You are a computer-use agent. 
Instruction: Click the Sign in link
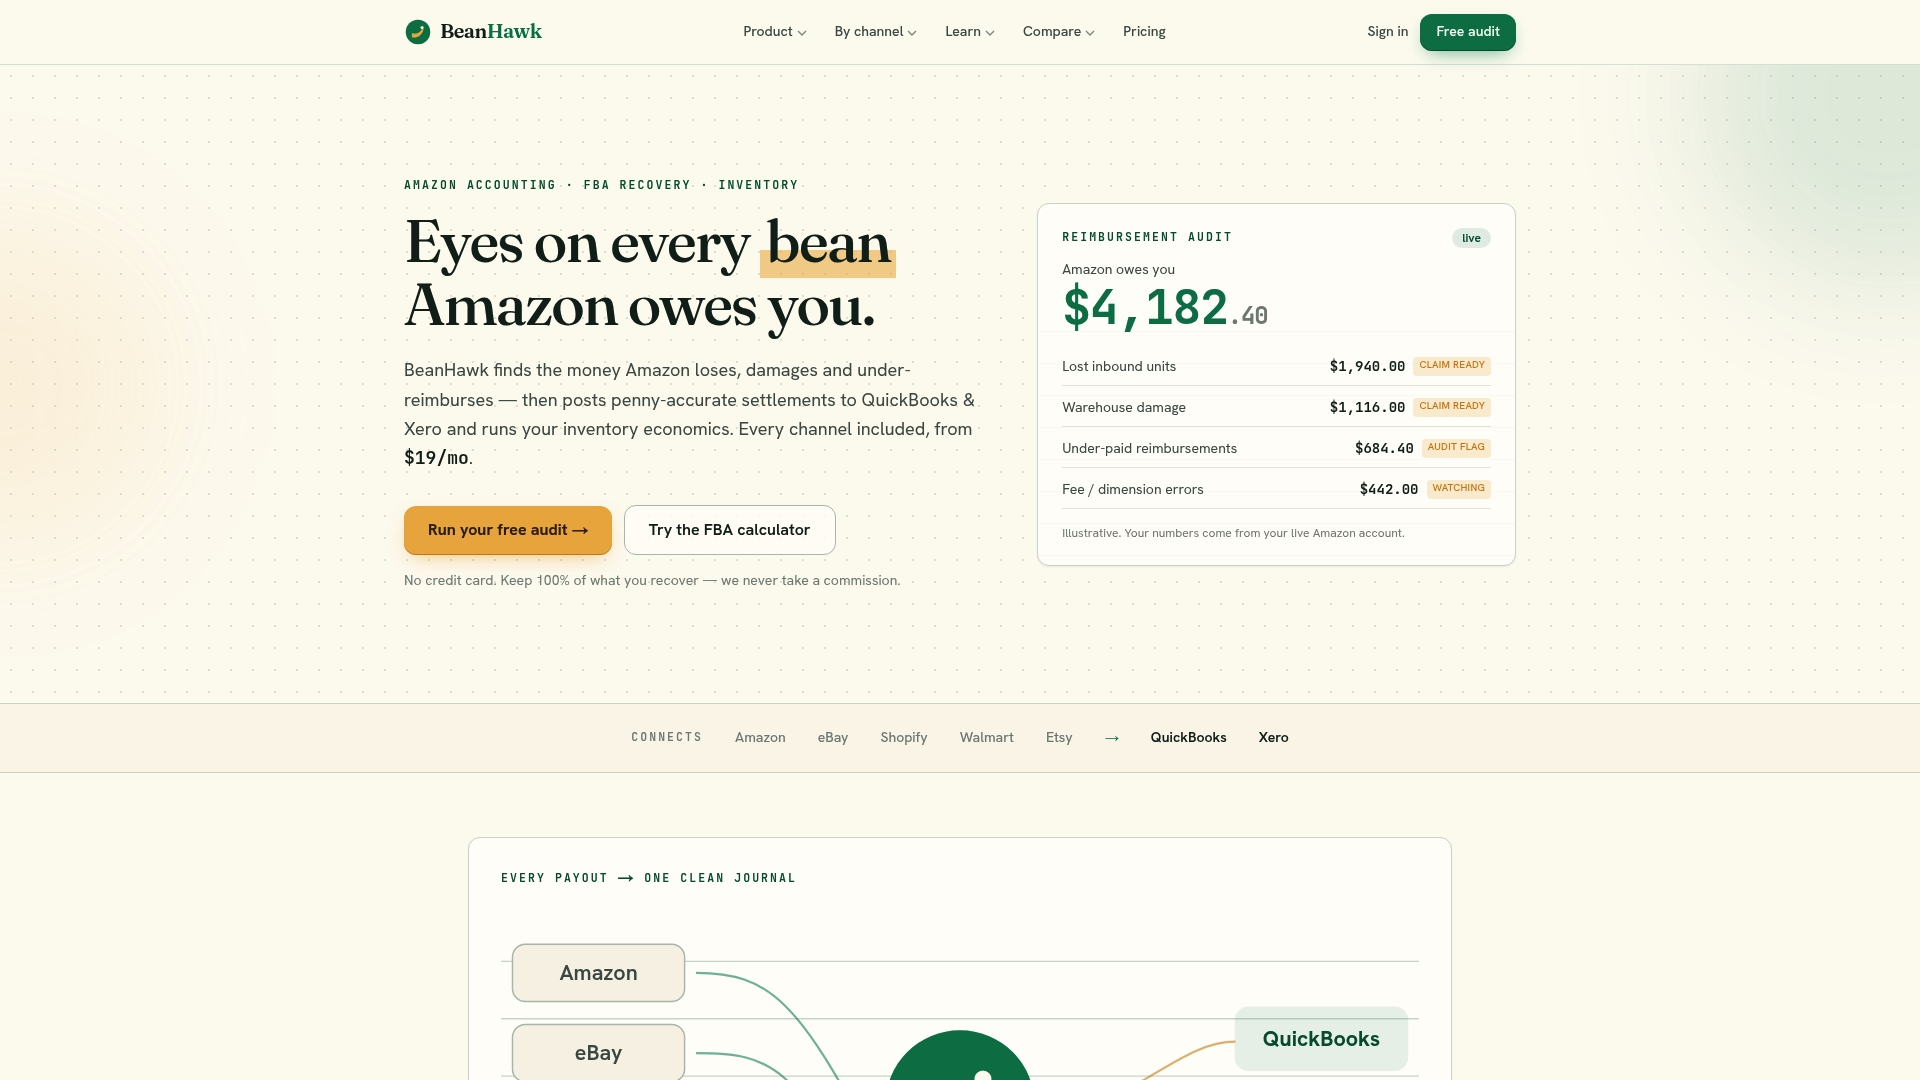(x=1387, y=32)
